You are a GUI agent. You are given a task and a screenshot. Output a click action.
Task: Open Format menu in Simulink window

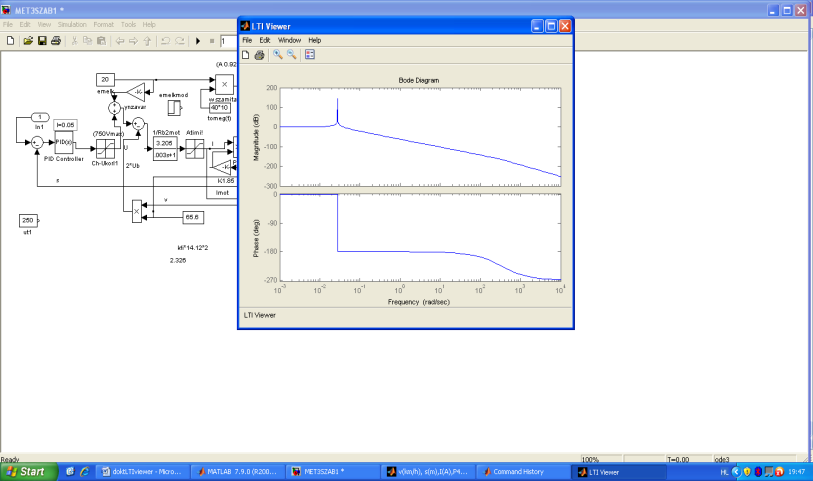[104, 24]
